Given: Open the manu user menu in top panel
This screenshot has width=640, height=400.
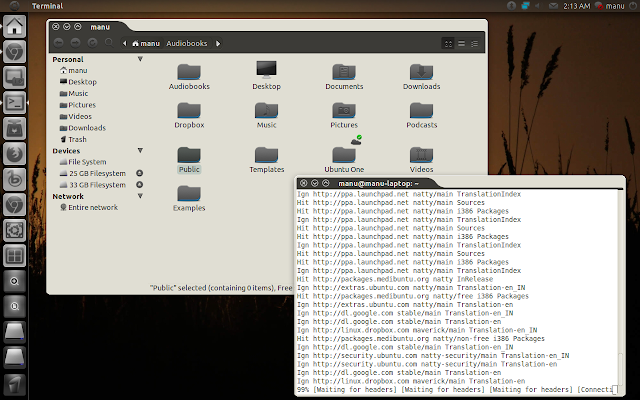Looking at the screenshot, I should tap(610, 6).
